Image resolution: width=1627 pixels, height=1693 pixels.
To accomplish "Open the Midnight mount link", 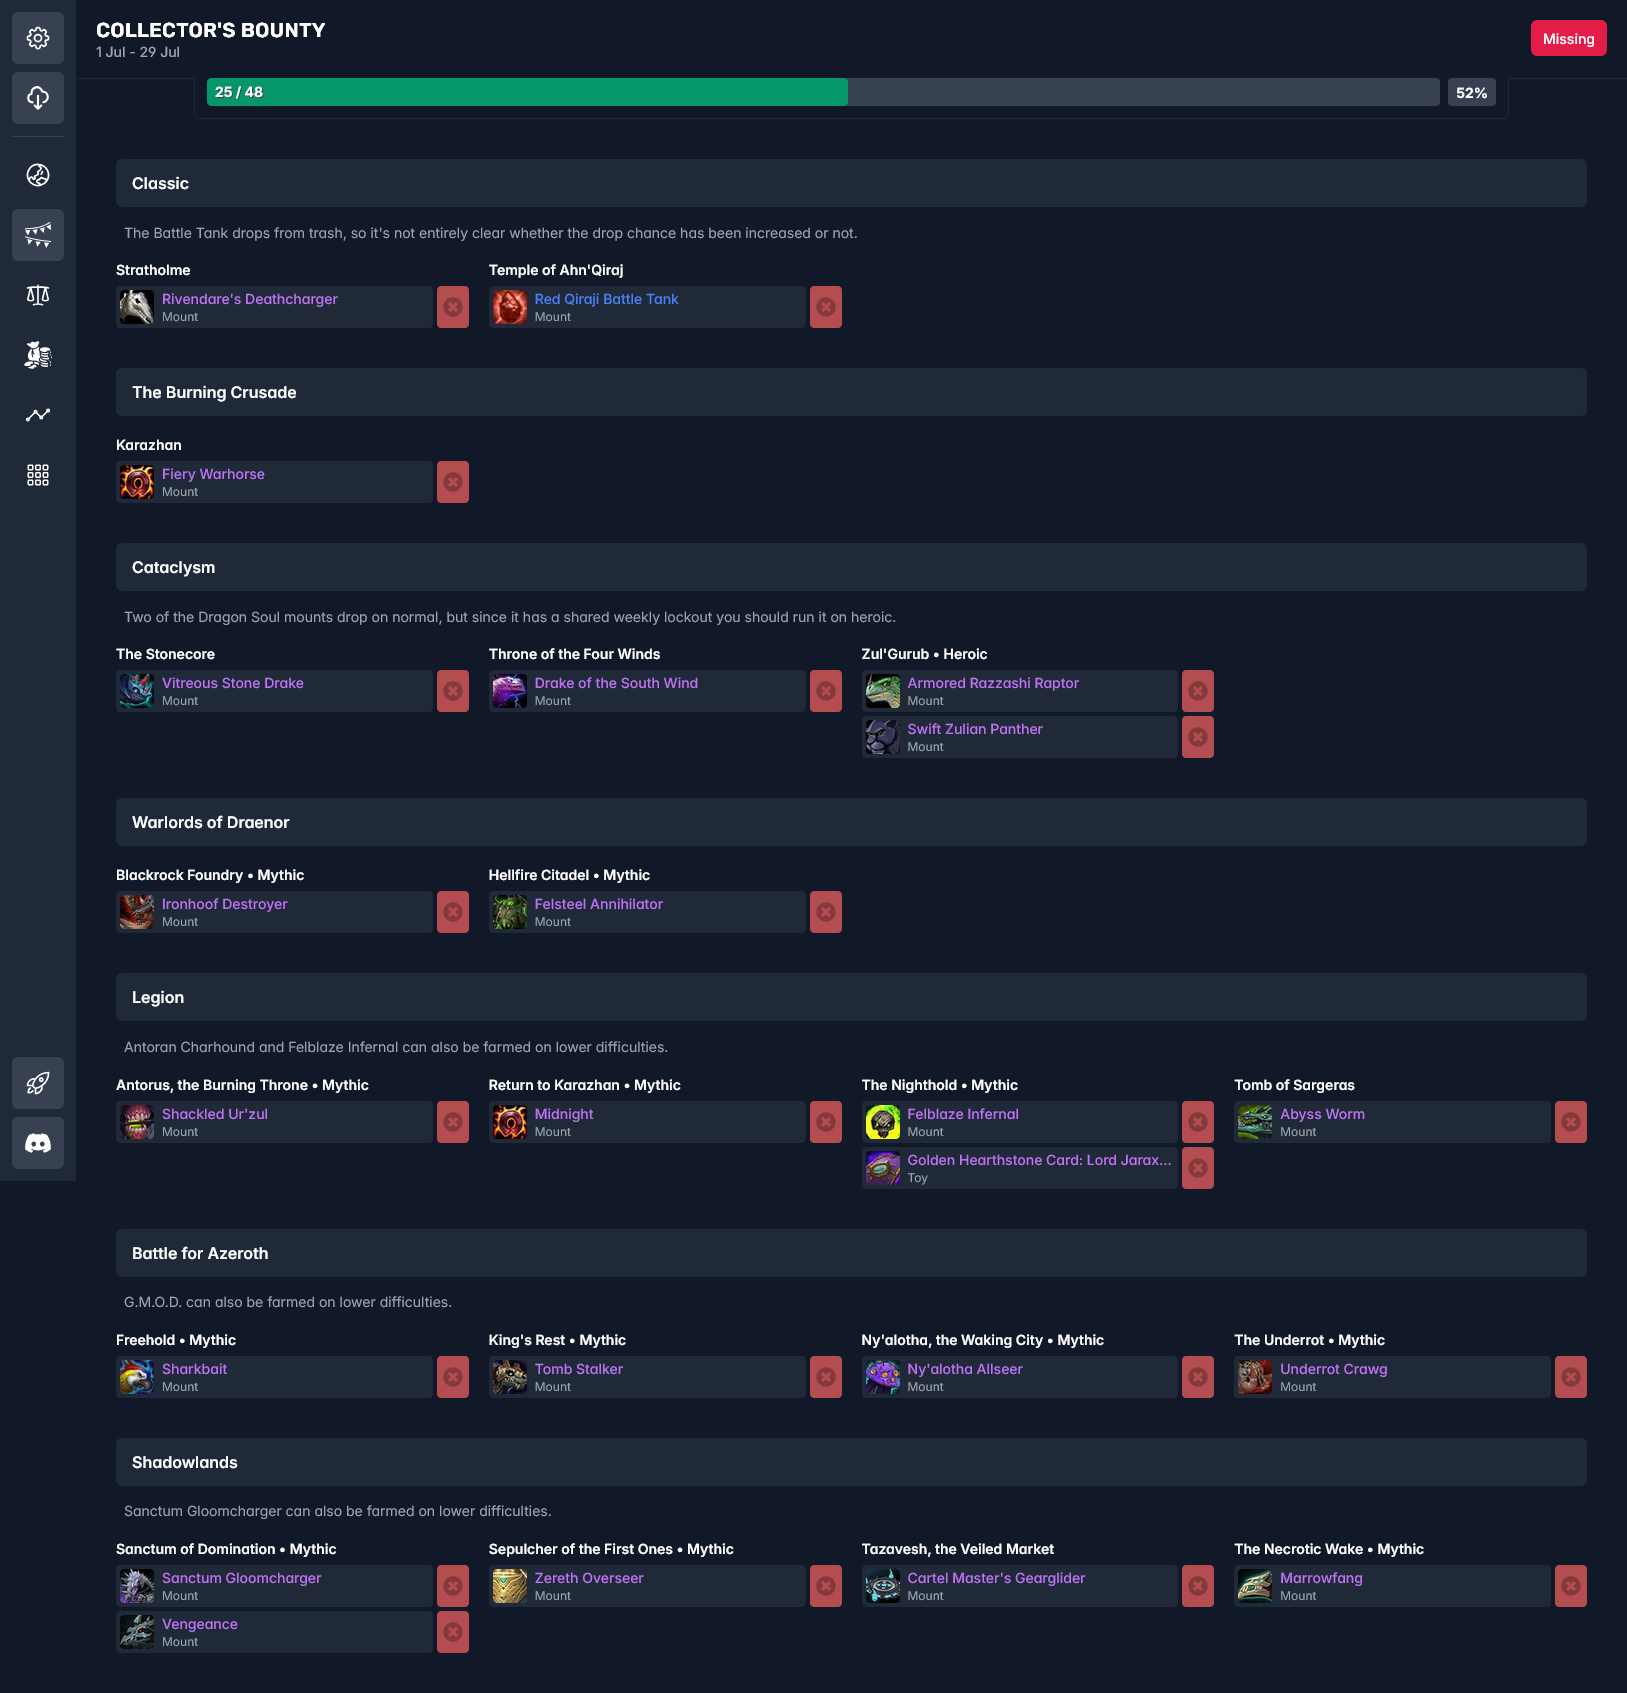I will tap(564, 1114).
